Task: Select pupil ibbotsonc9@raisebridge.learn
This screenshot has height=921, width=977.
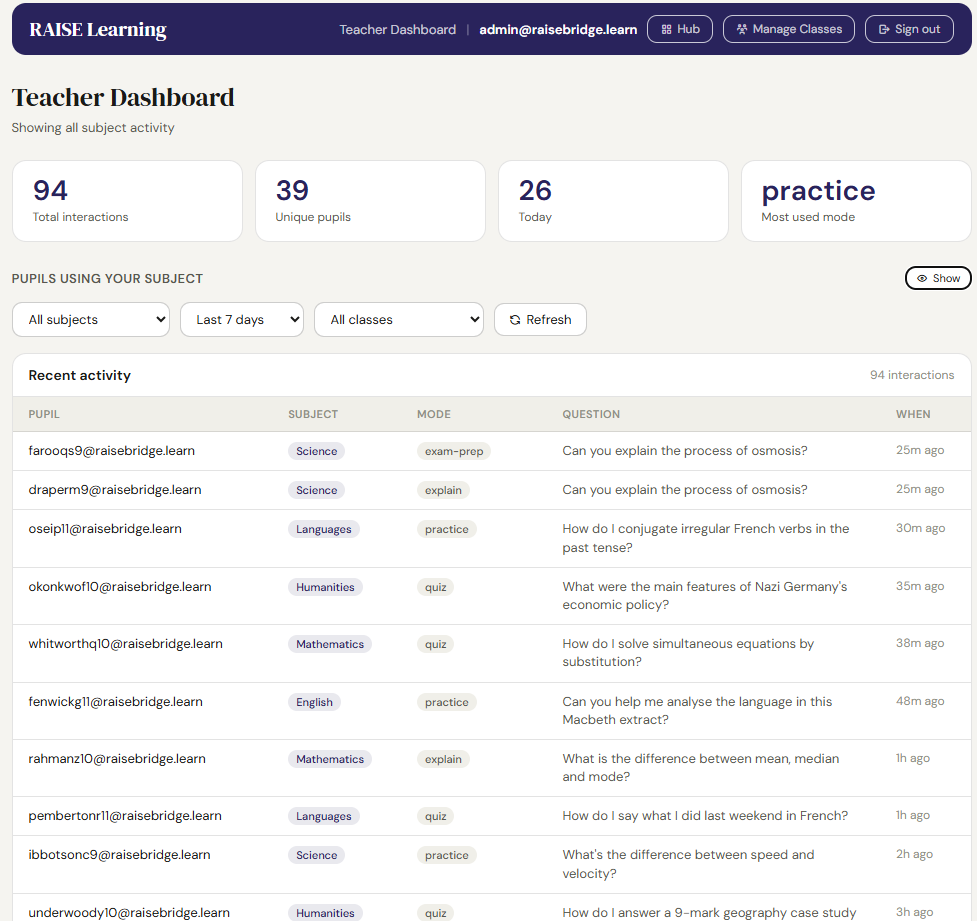Action: [x=119, y=855]
